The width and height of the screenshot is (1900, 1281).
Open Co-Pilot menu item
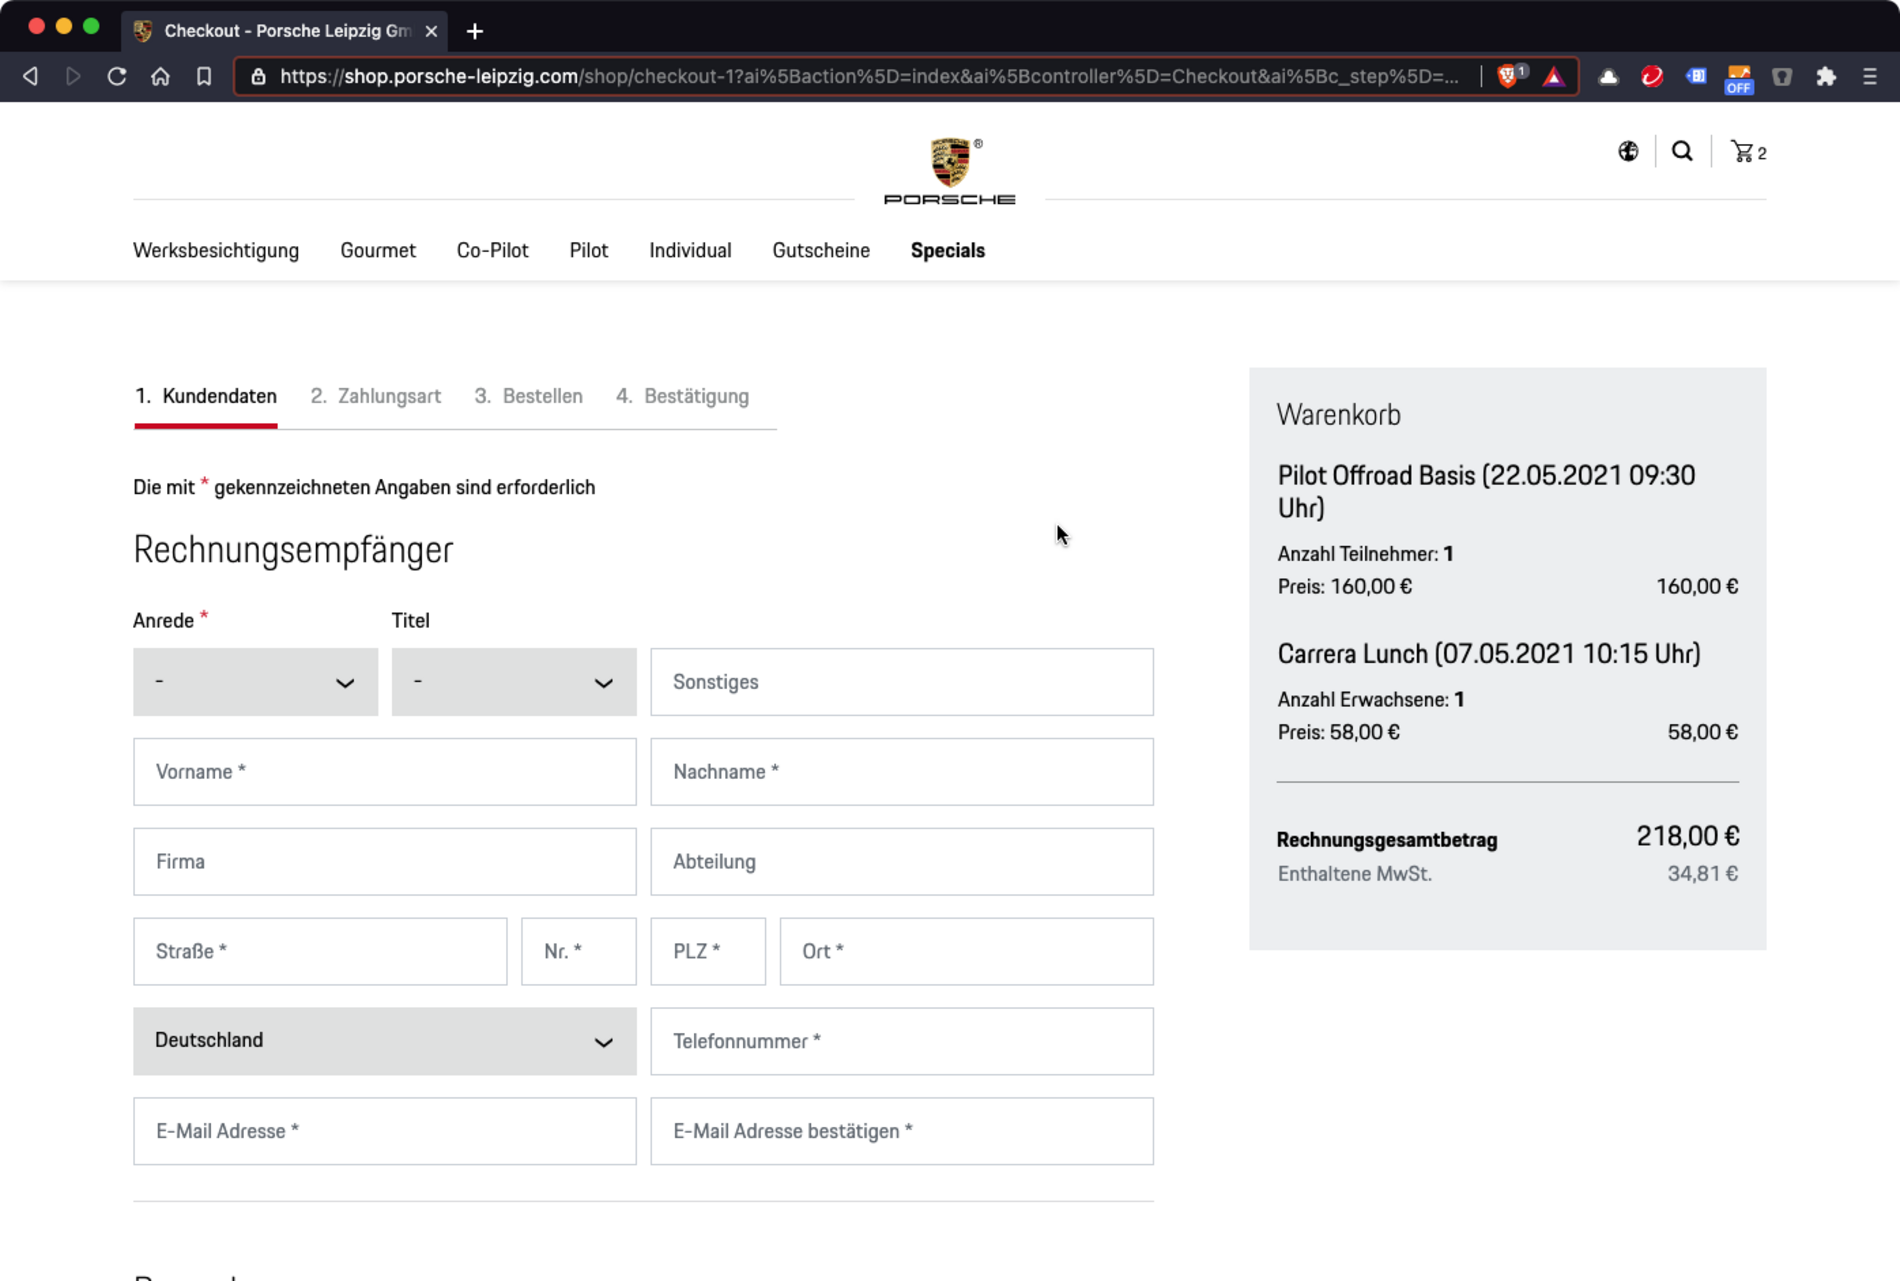click(x=492, y=250)
